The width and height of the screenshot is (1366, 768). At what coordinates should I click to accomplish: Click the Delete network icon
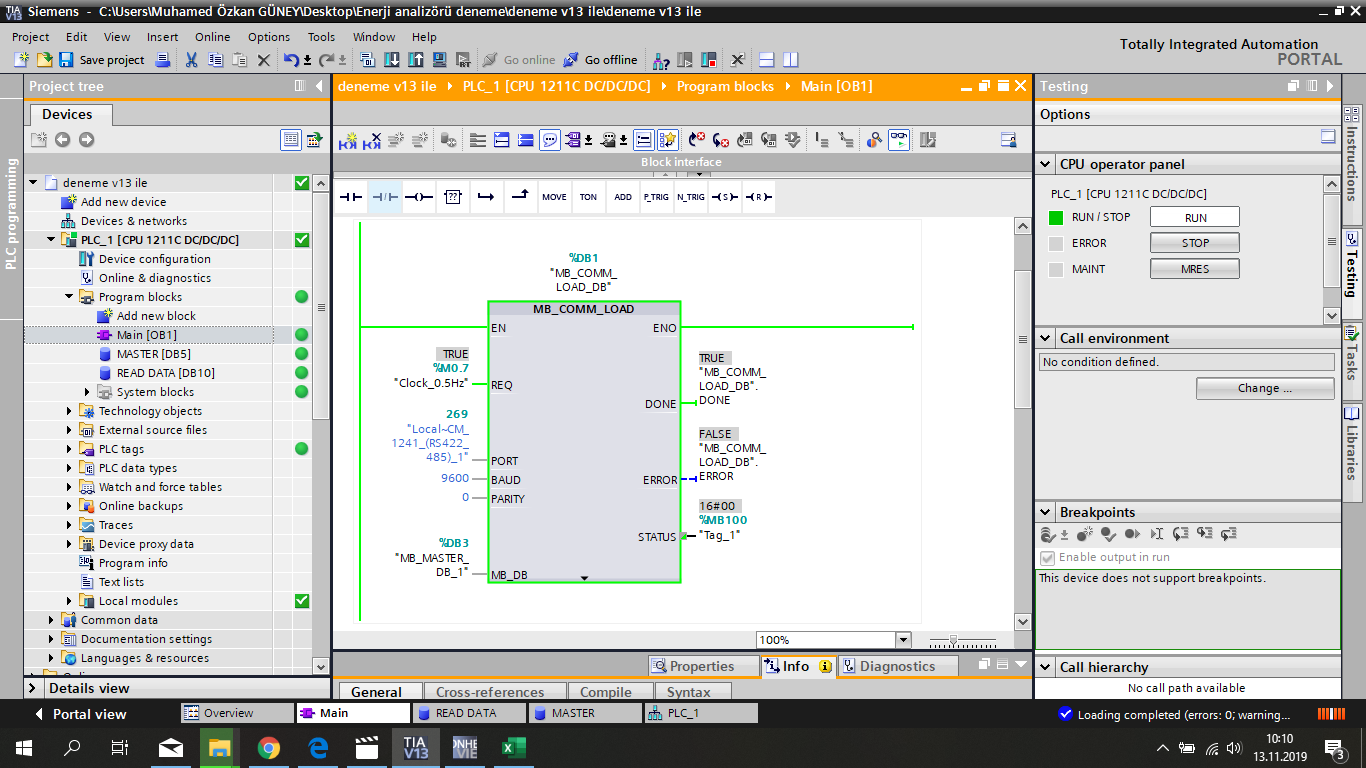pyautogui.click(x=371, y=140)
